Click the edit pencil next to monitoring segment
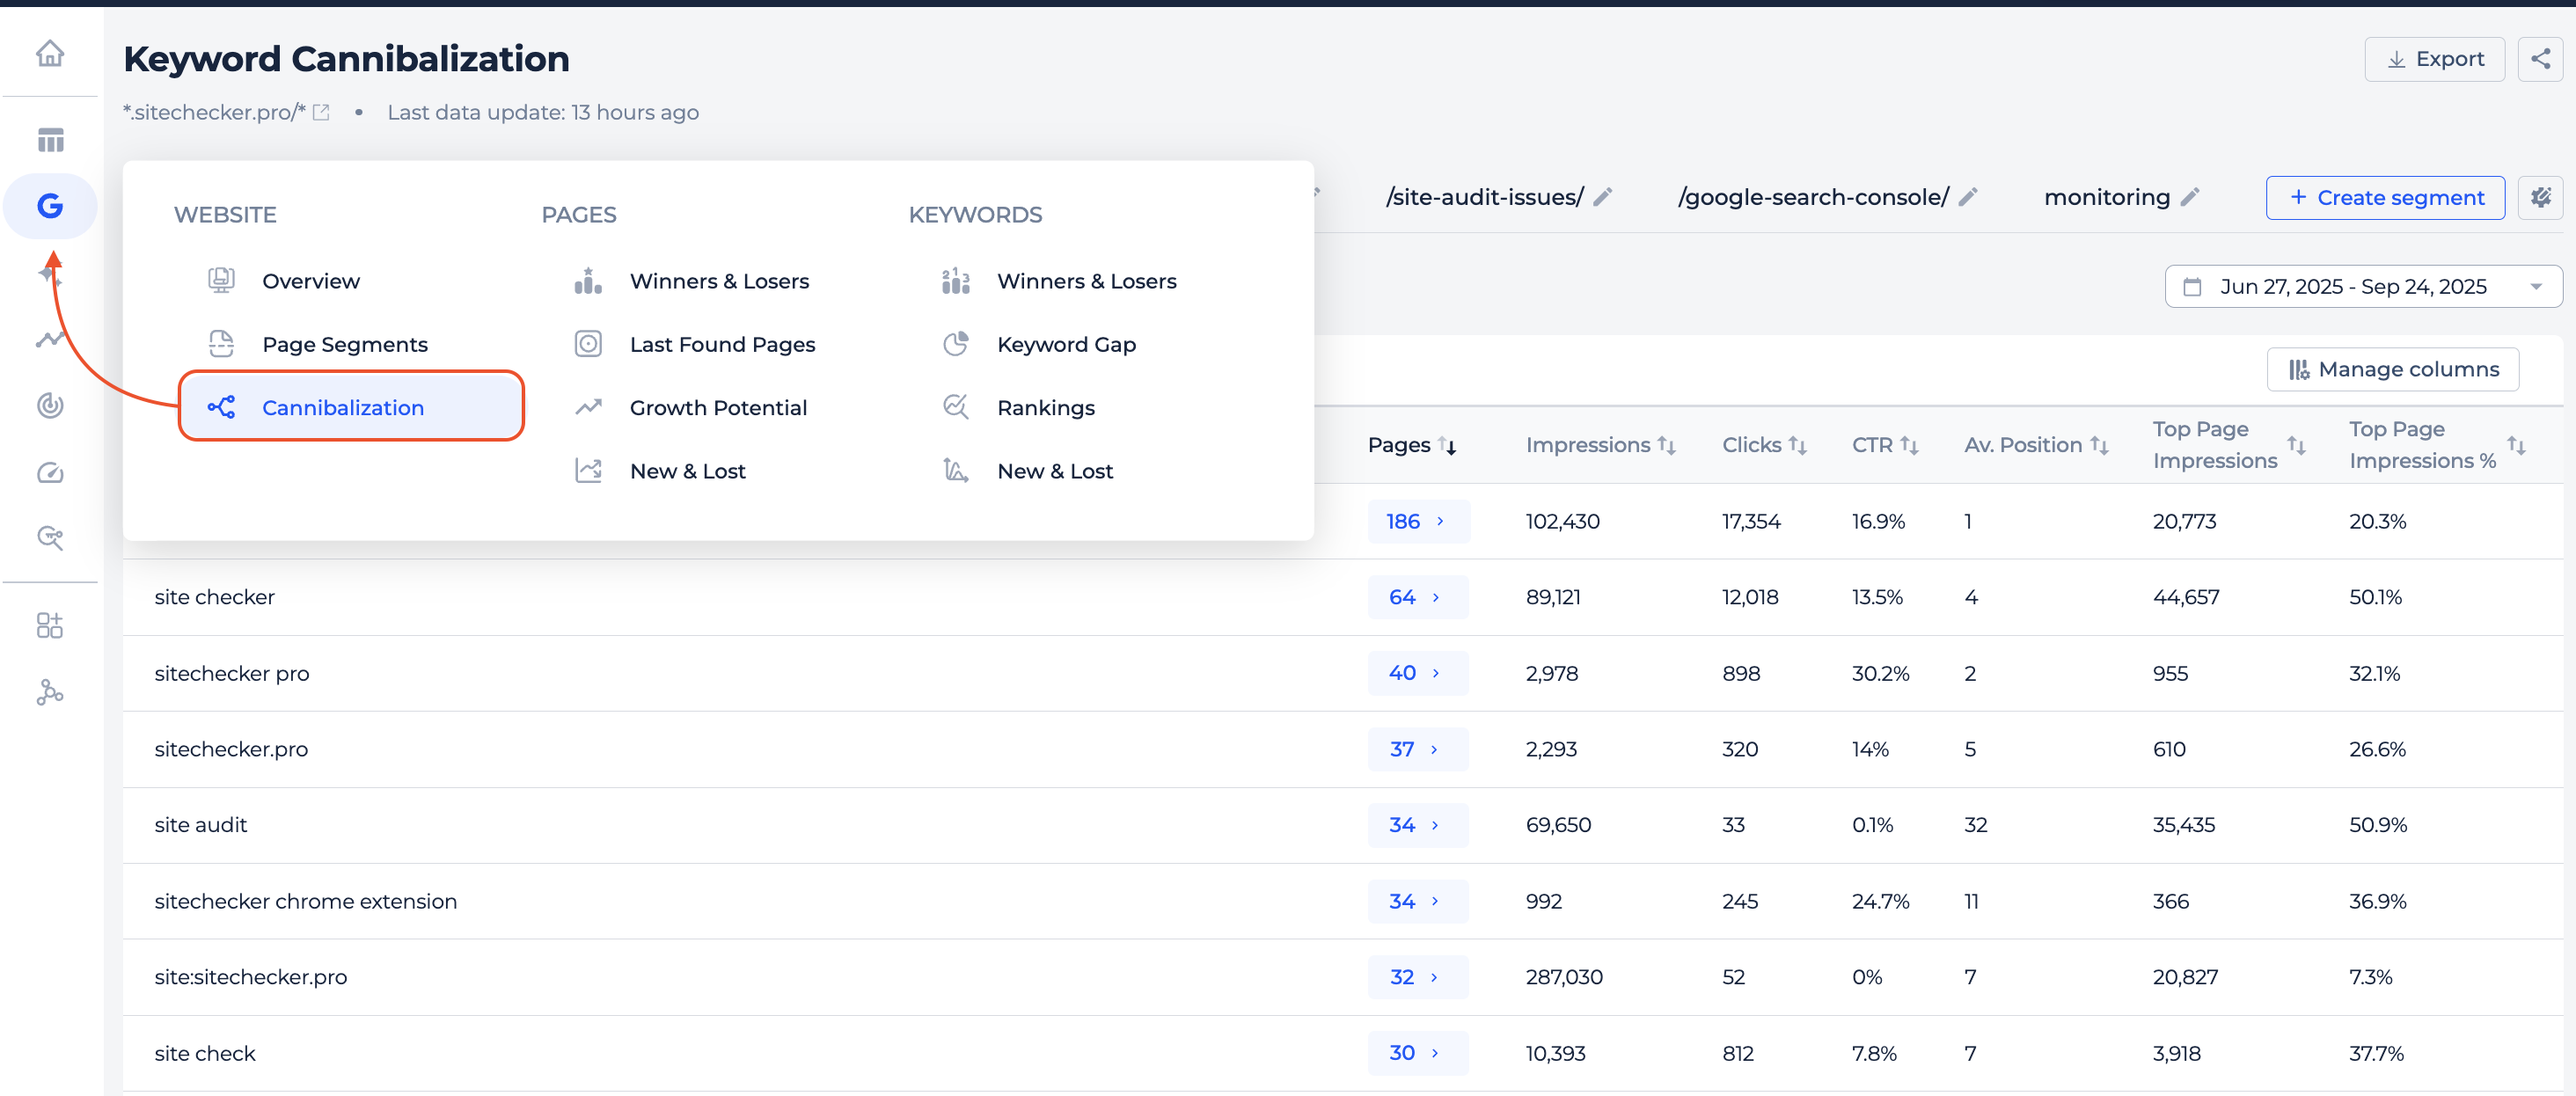This screenshot has height=1096, width=2576. coord(2189,197)
